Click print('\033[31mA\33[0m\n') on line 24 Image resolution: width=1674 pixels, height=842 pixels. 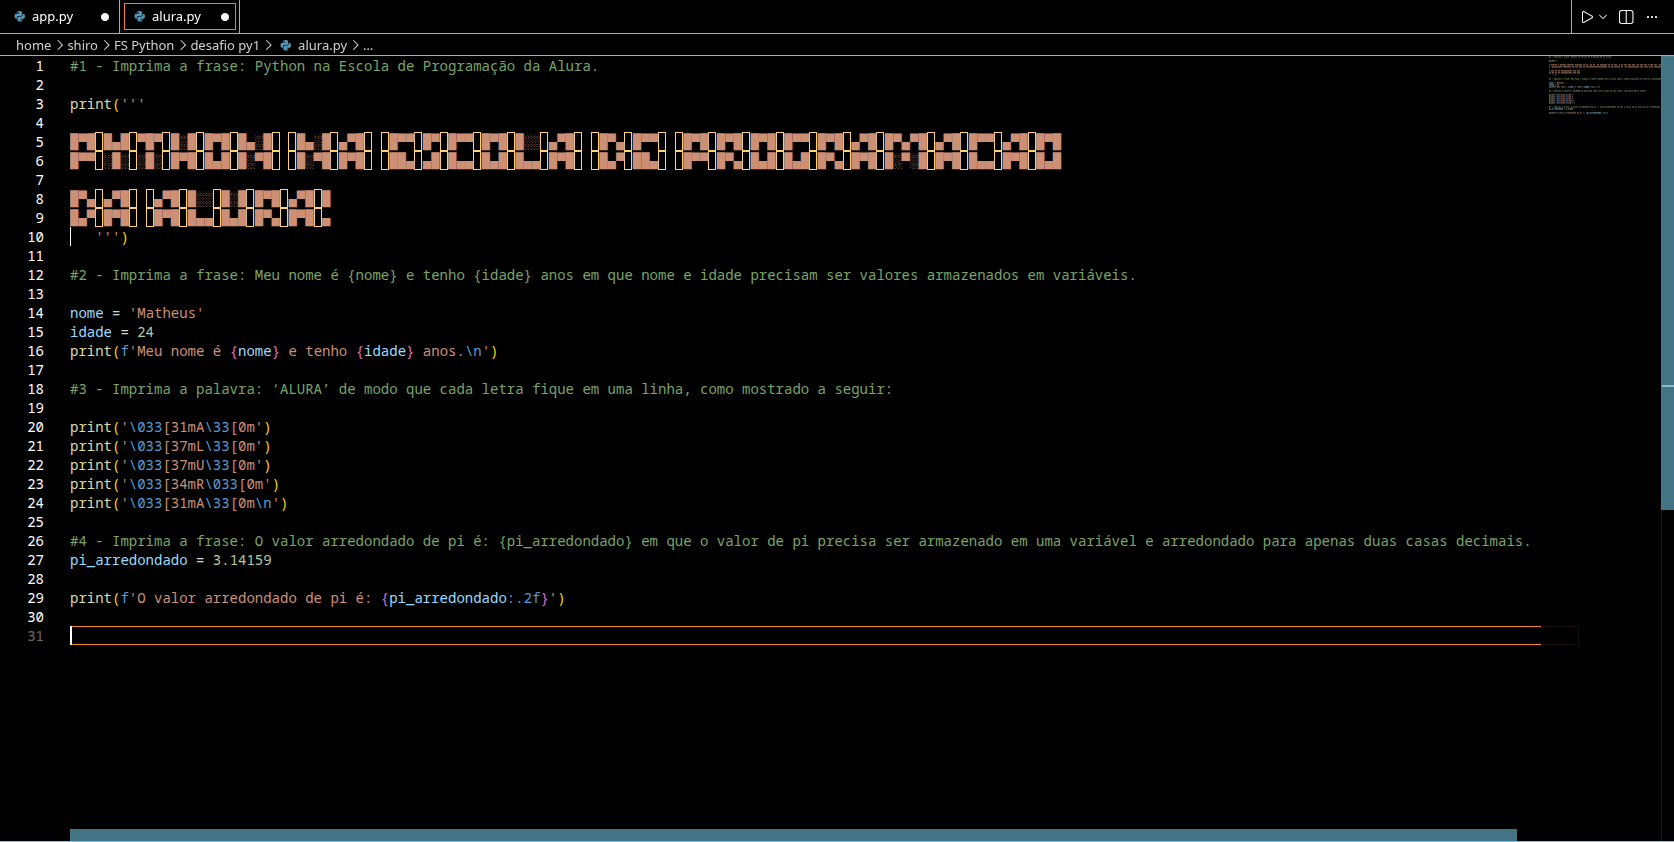coord(179,503)
